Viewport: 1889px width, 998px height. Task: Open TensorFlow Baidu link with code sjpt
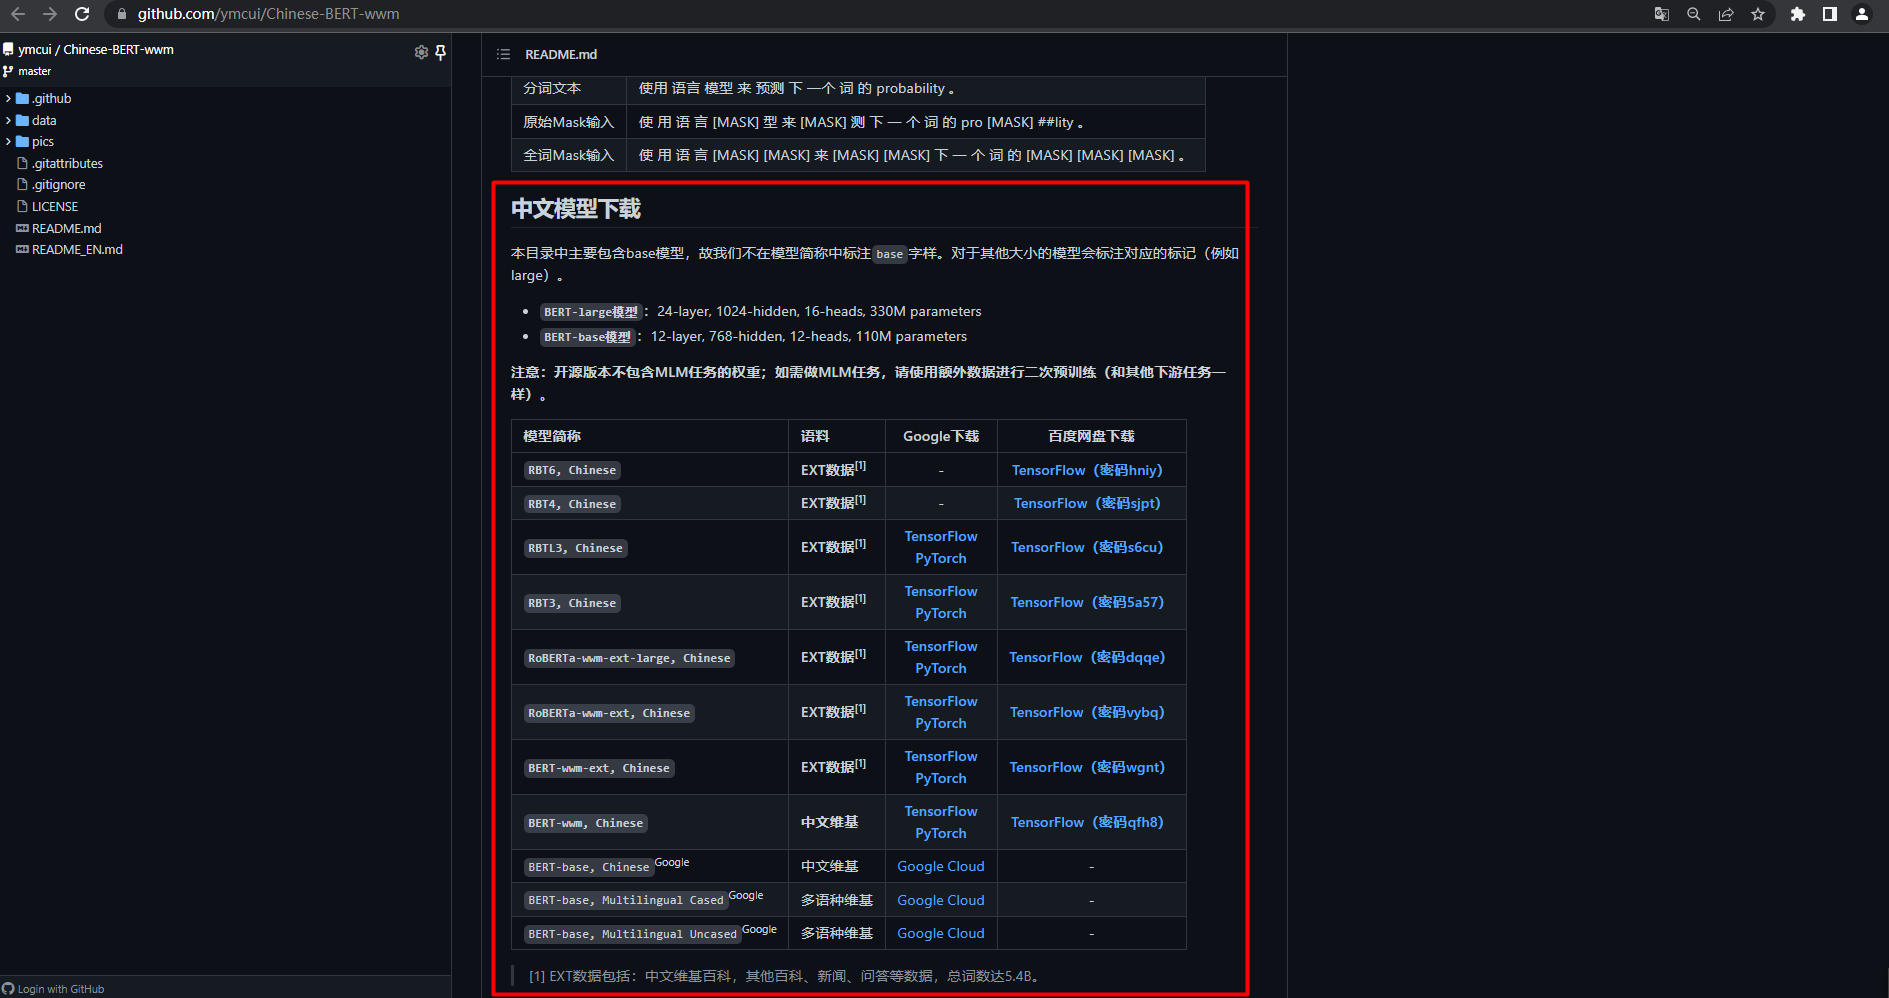click(1087, 503)
